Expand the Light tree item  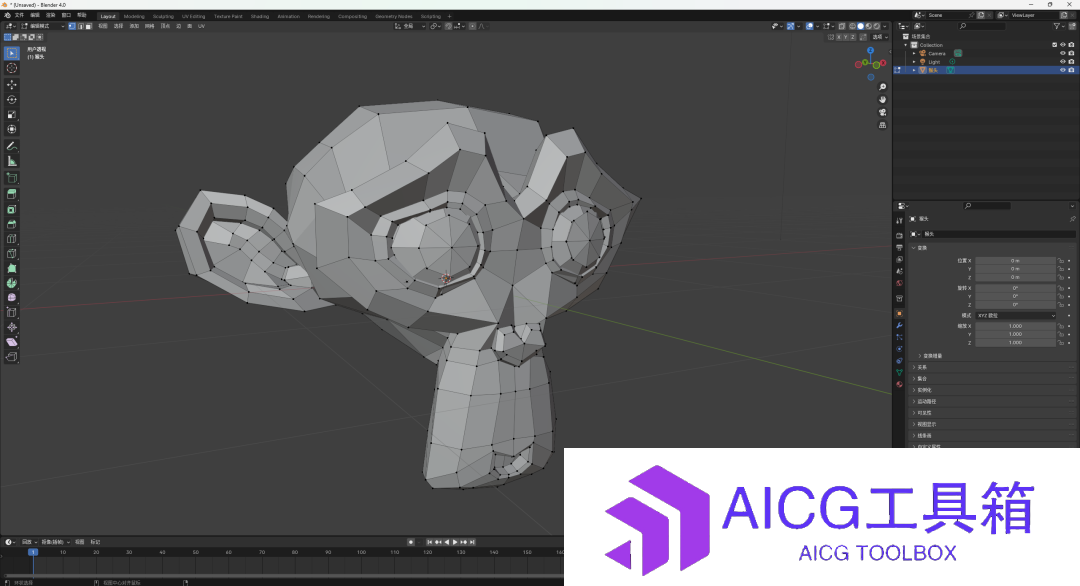click(x=914, y=62)
